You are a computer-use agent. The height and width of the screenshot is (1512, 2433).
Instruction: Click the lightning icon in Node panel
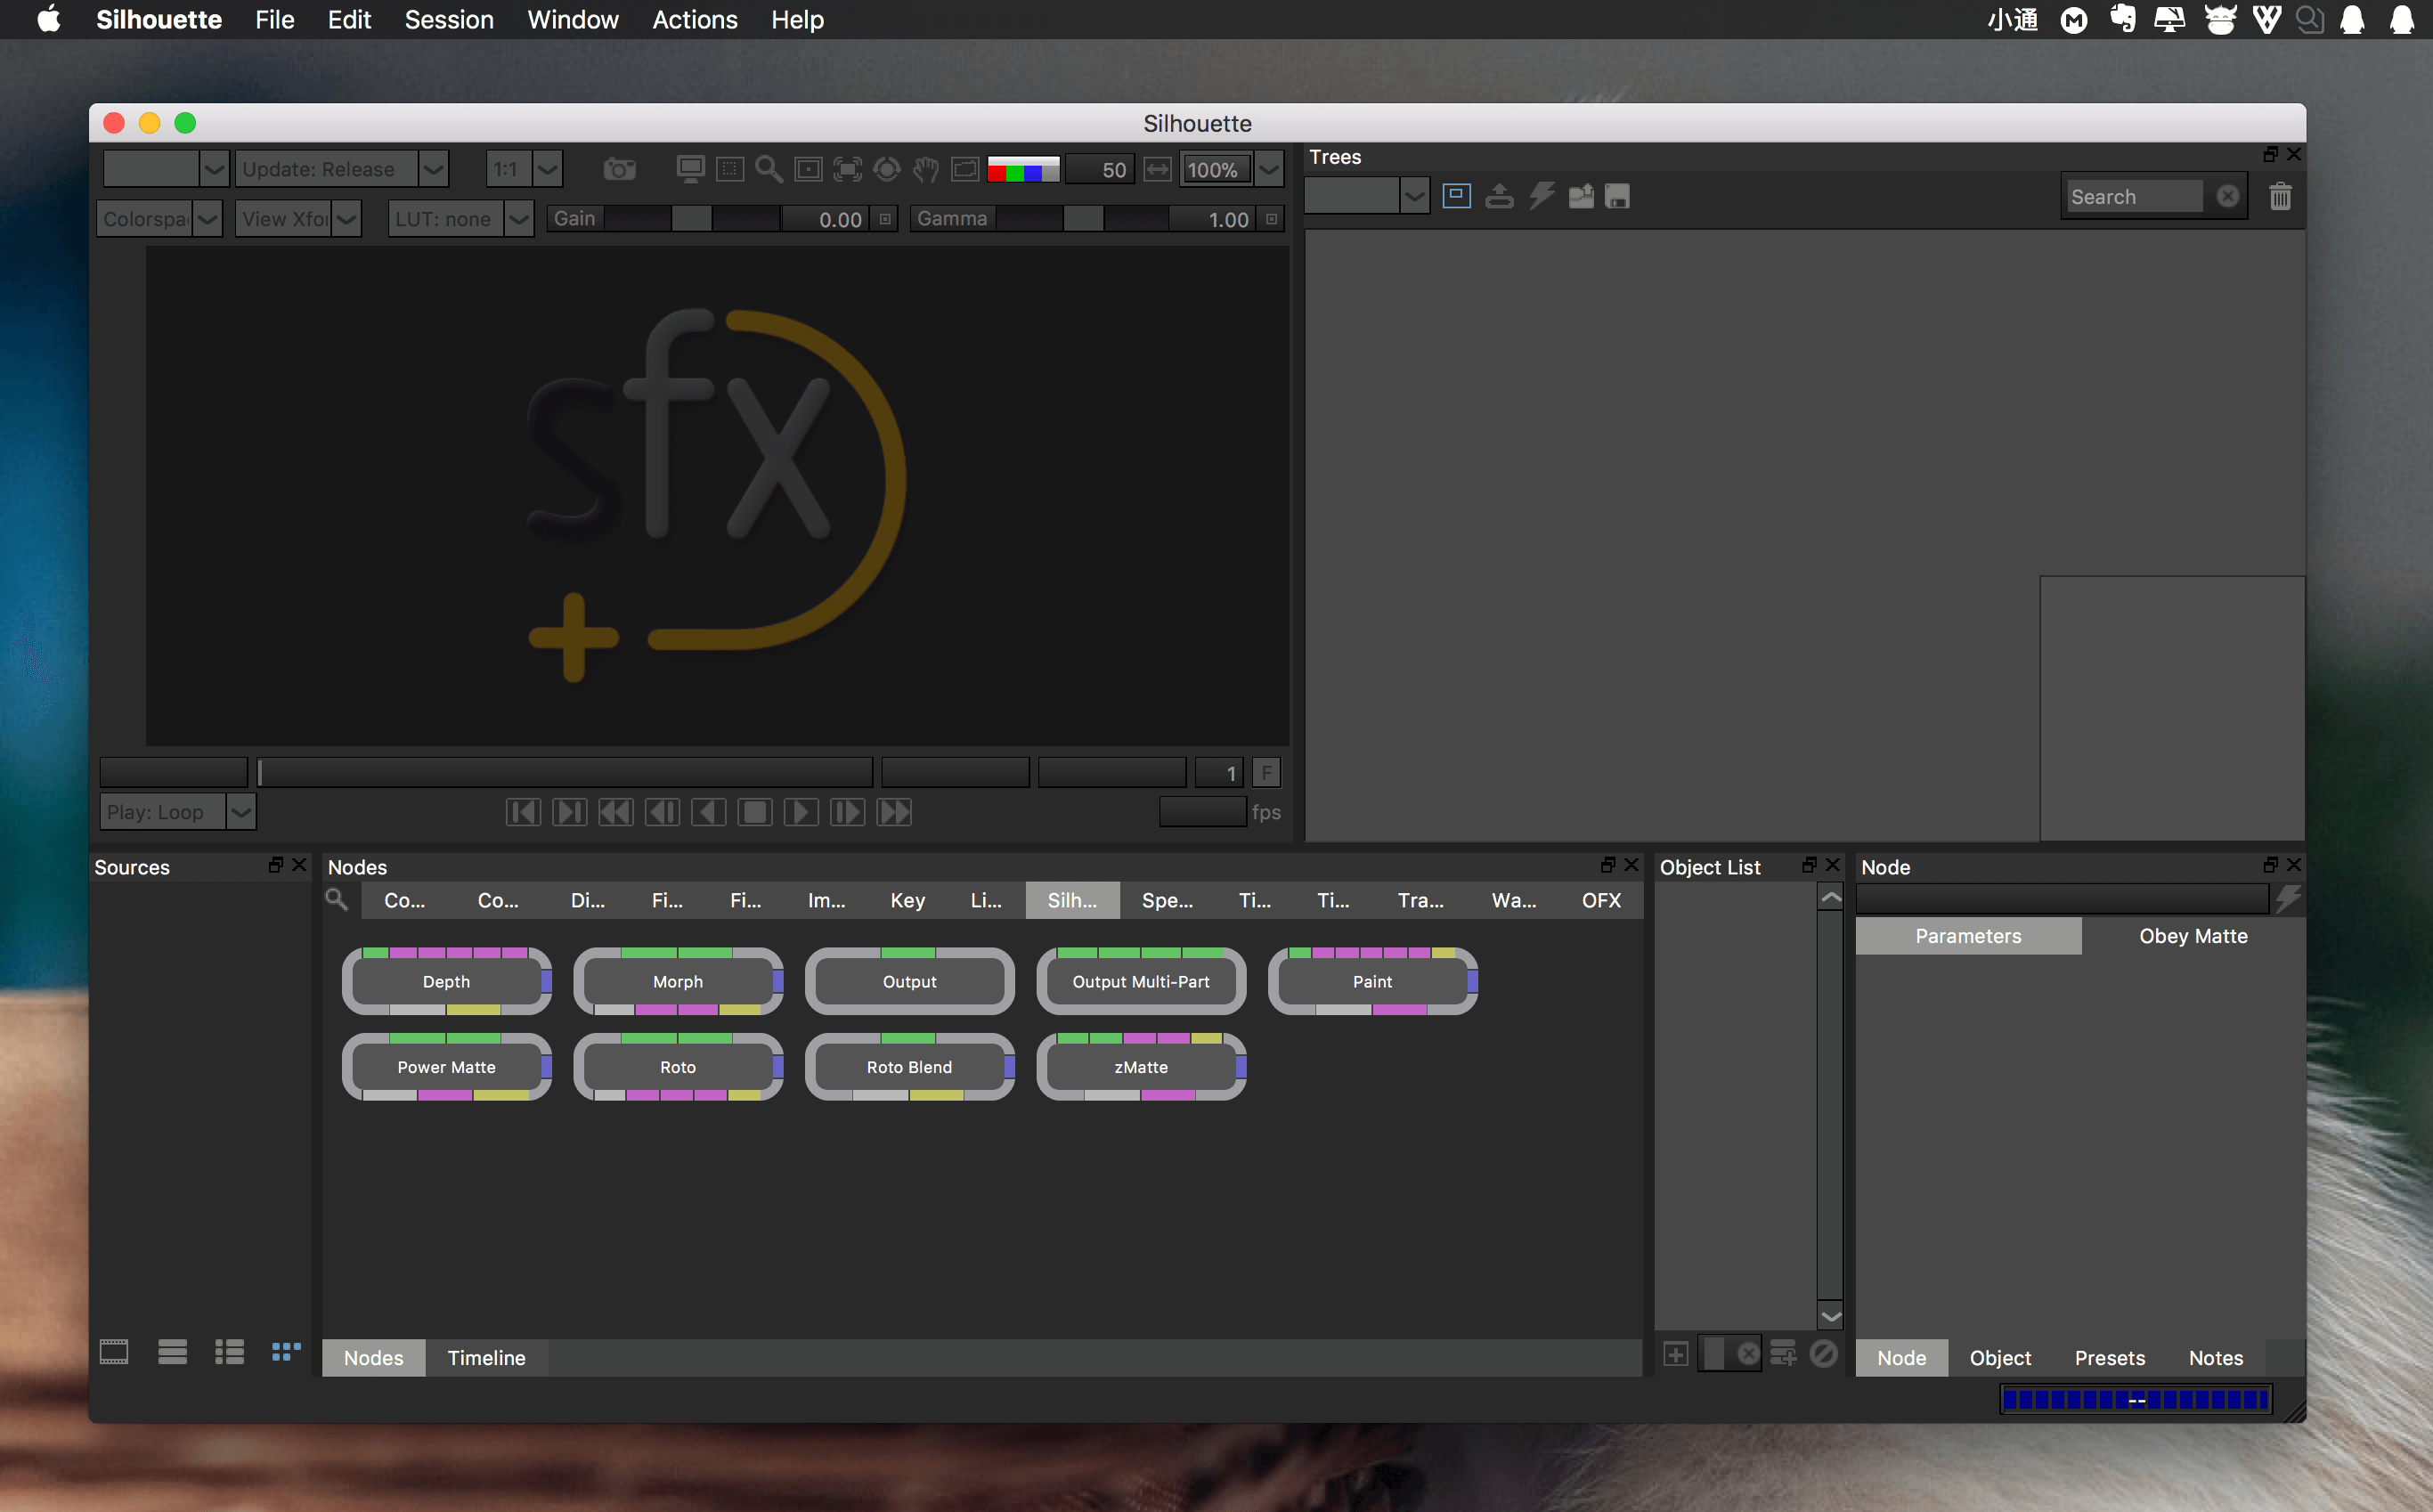(x=2288, y=899)
